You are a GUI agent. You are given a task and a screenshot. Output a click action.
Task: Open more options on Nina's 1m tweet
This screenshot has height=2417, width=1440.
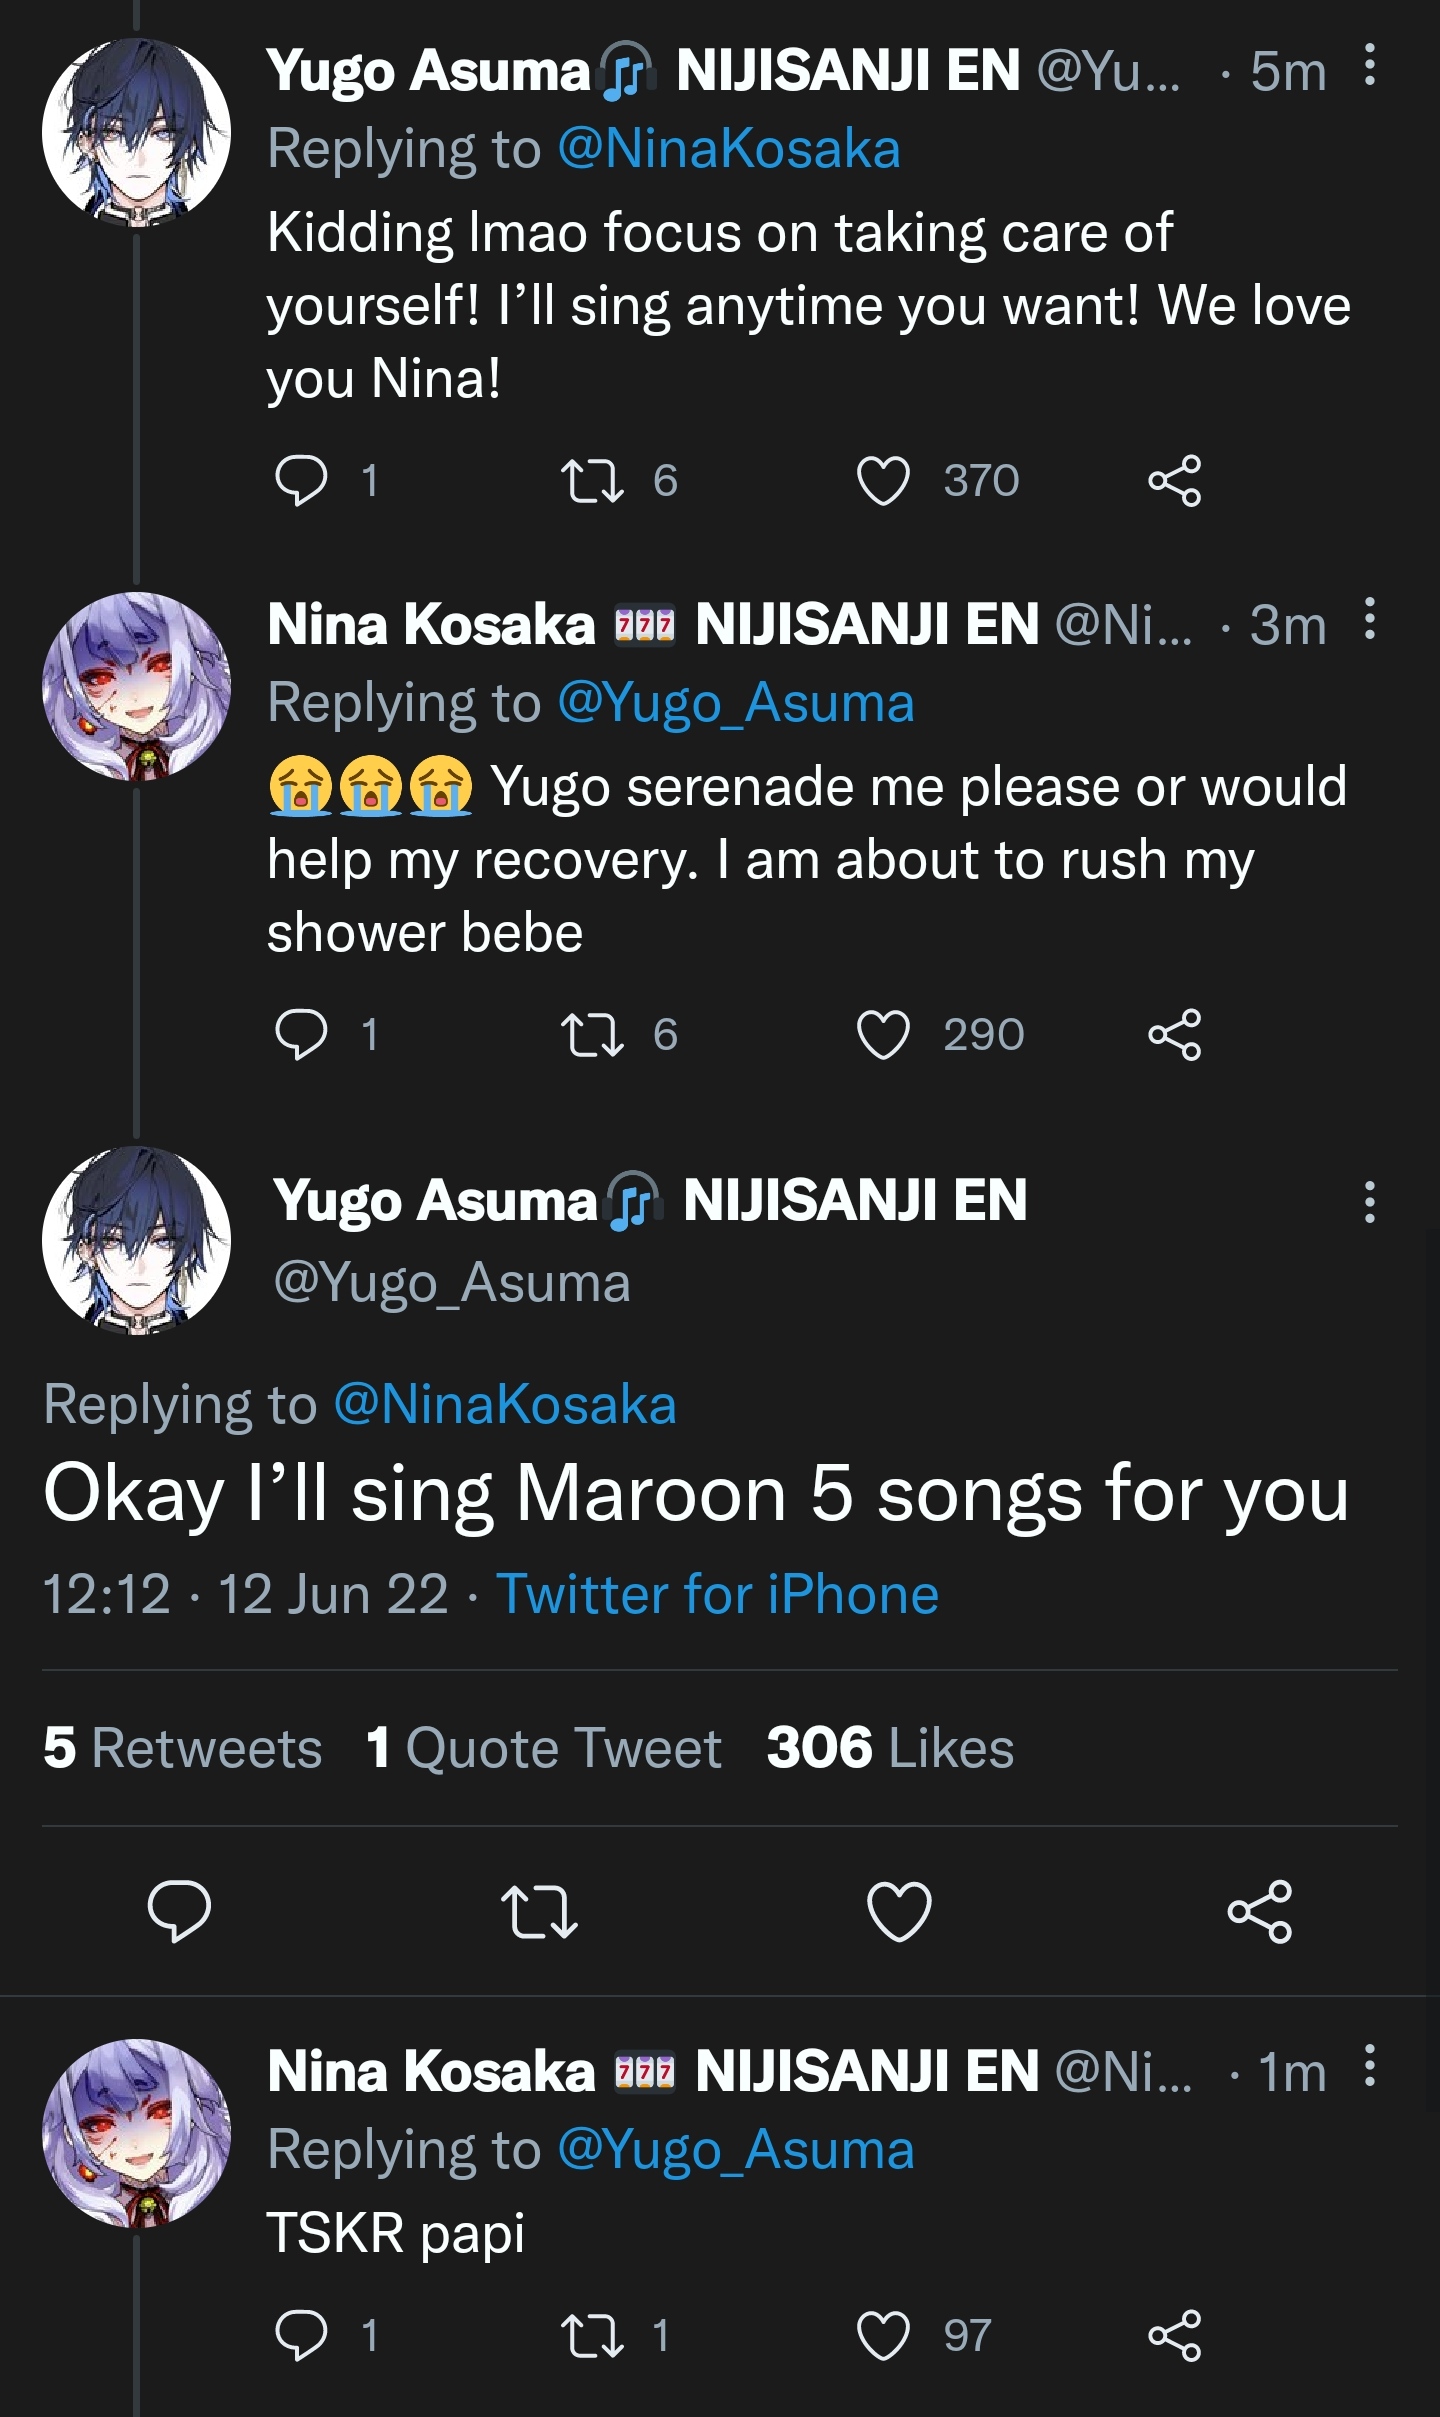pos(1370,2067)
